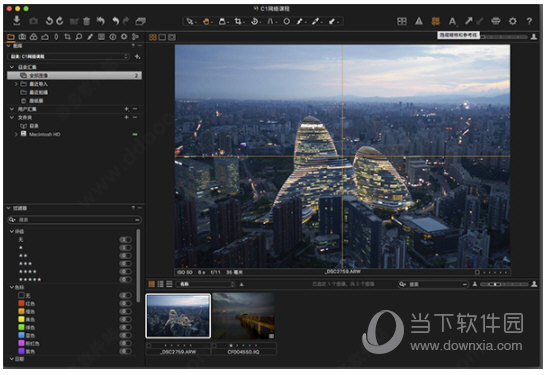Click plus button on 用户汇集 row

click(x=127, y=109)
